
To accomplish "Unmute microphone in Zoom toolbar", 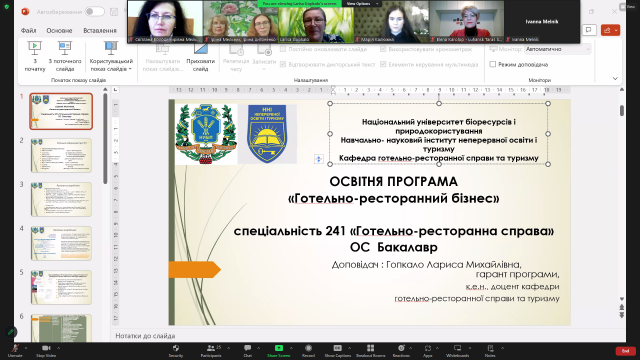I will [x=15, y=350].
